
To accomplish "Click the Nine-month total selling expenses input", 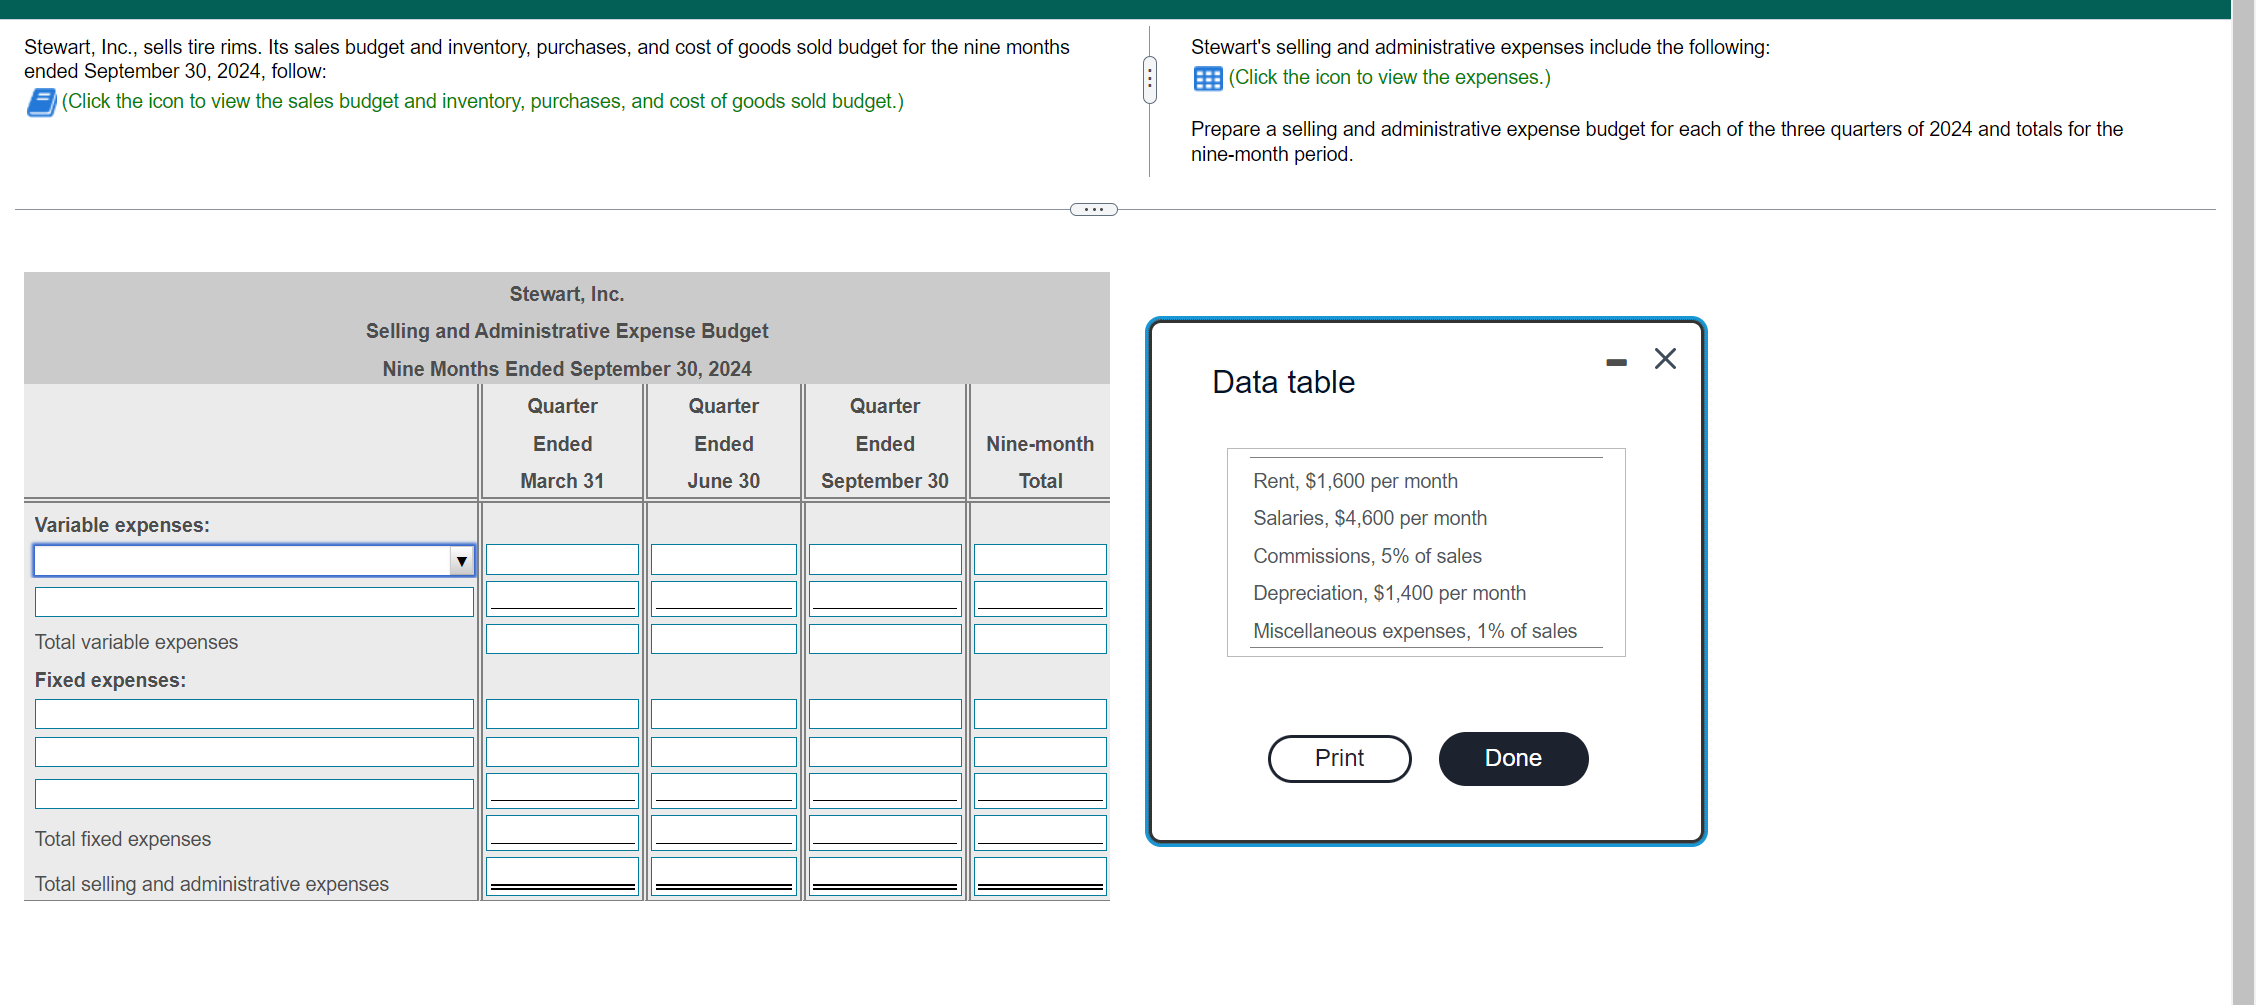I will click(1039, 874).
